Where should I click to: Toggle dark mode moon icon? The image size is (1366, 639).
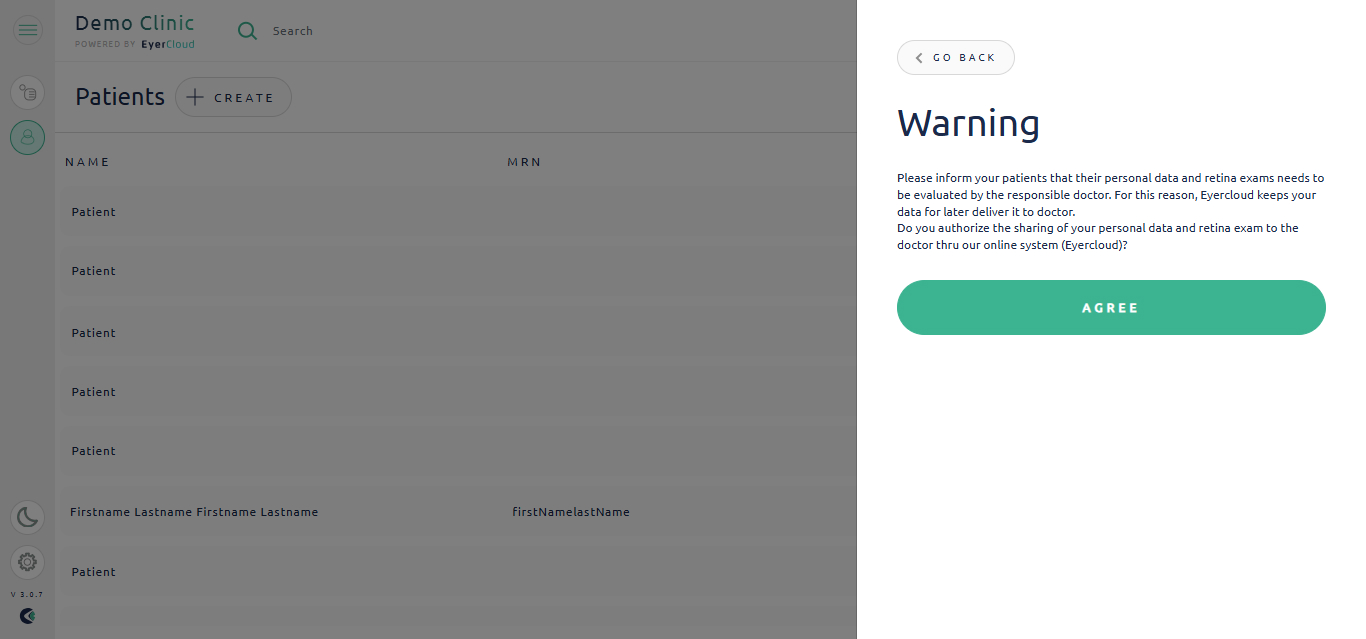[x=28, y=517]
